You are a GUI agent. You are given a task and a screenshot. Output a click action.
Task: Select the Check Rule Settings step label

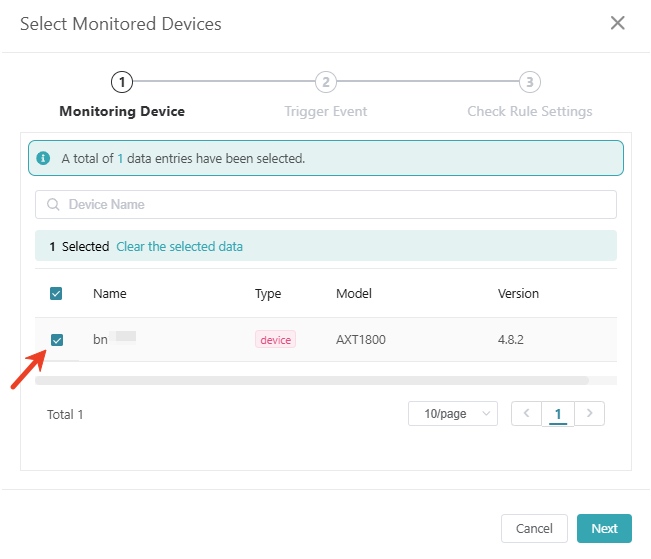530,111
